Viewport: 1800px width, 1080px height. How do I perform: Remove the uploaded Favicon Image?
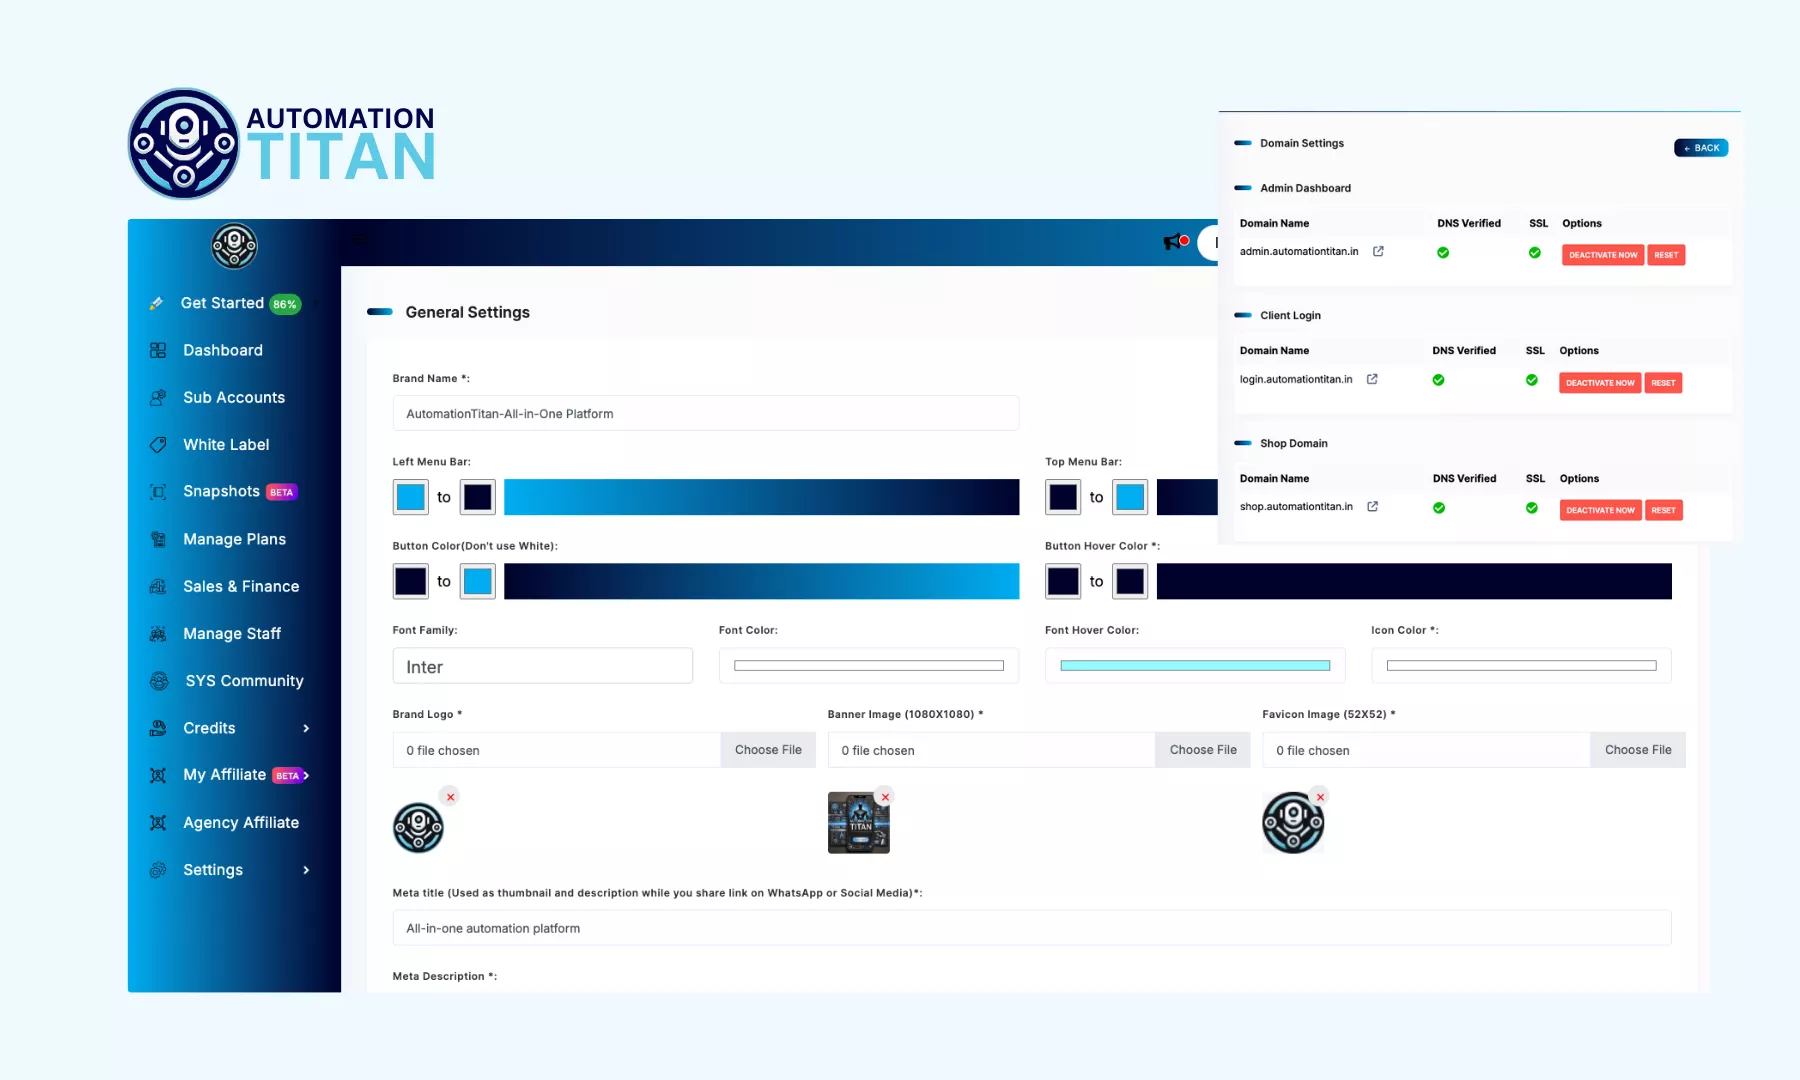1320,797
